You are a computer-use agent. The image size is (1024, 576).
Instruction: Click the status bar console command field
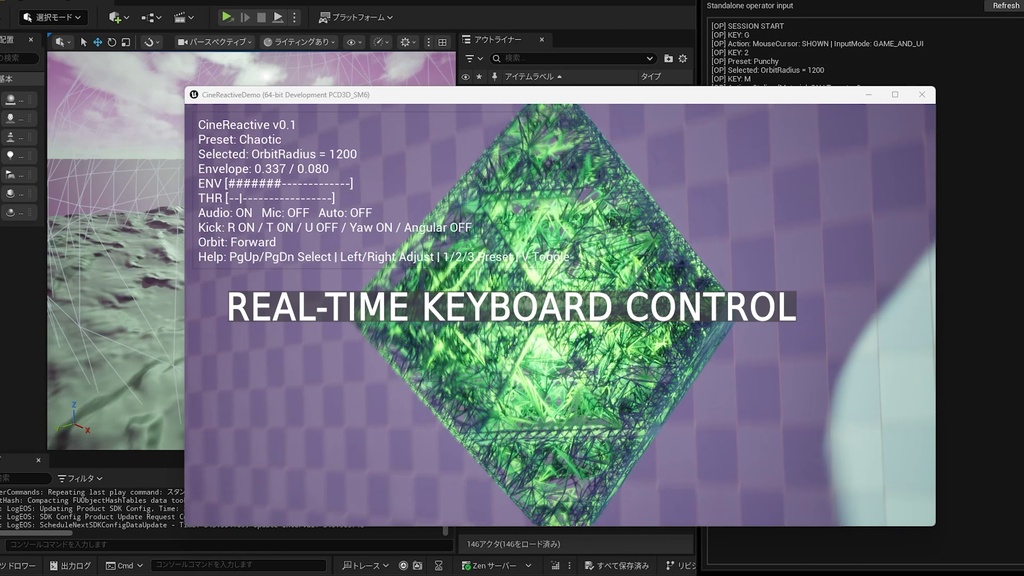[238, 565]
